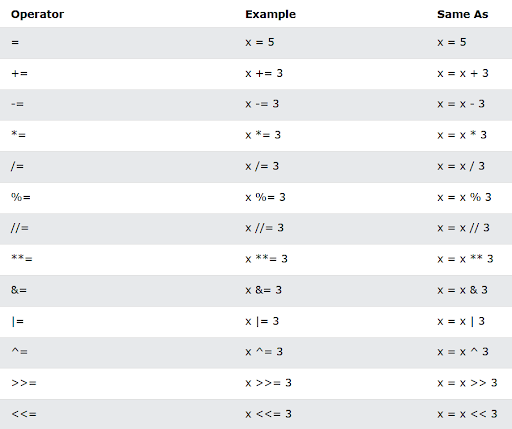This screenshot has height=429, width=512.
Task: Click the text x = x // 3
Action: (463, 228)
